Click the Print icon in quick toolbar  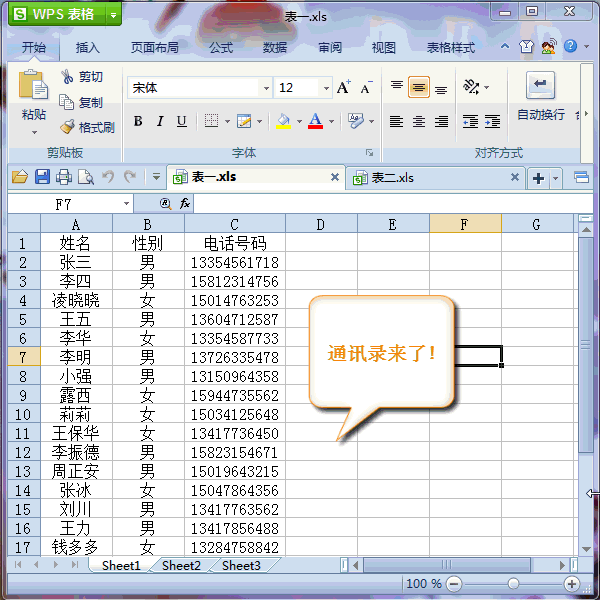click(64, 177)
